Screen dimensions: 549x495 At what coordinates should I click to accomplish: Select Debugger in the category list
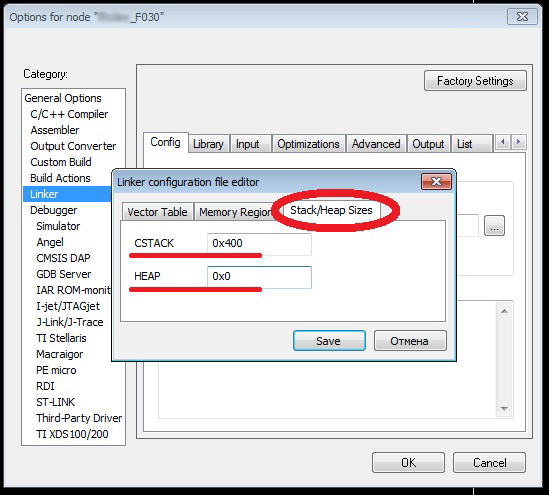[54, 210]
